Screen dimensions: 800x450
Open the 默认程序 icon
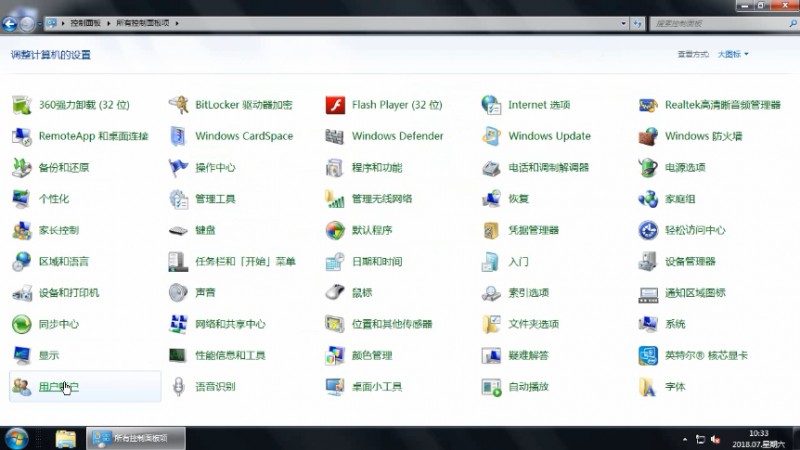pos(335,230)
